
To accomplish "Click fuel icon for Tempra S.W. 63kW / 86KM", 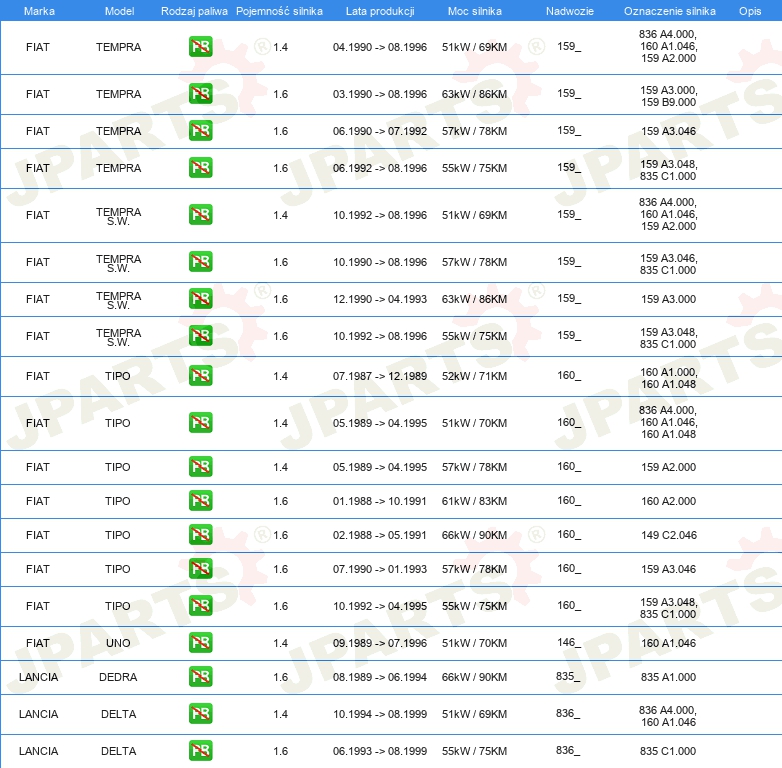I will point(200,299).
